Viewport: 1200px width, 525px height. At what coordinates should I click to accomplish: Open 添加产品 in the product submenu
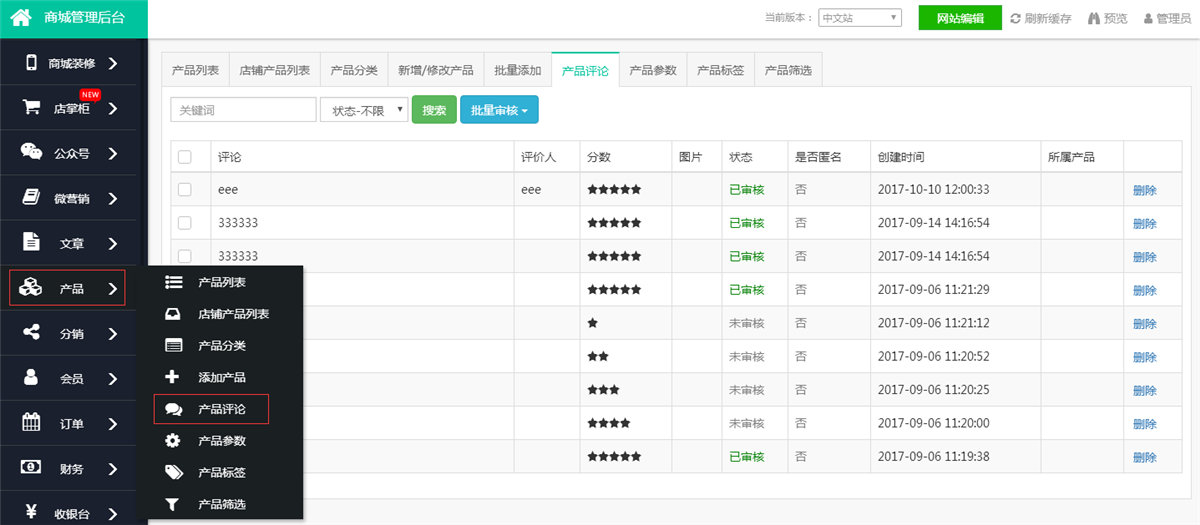tap(222, 377)
